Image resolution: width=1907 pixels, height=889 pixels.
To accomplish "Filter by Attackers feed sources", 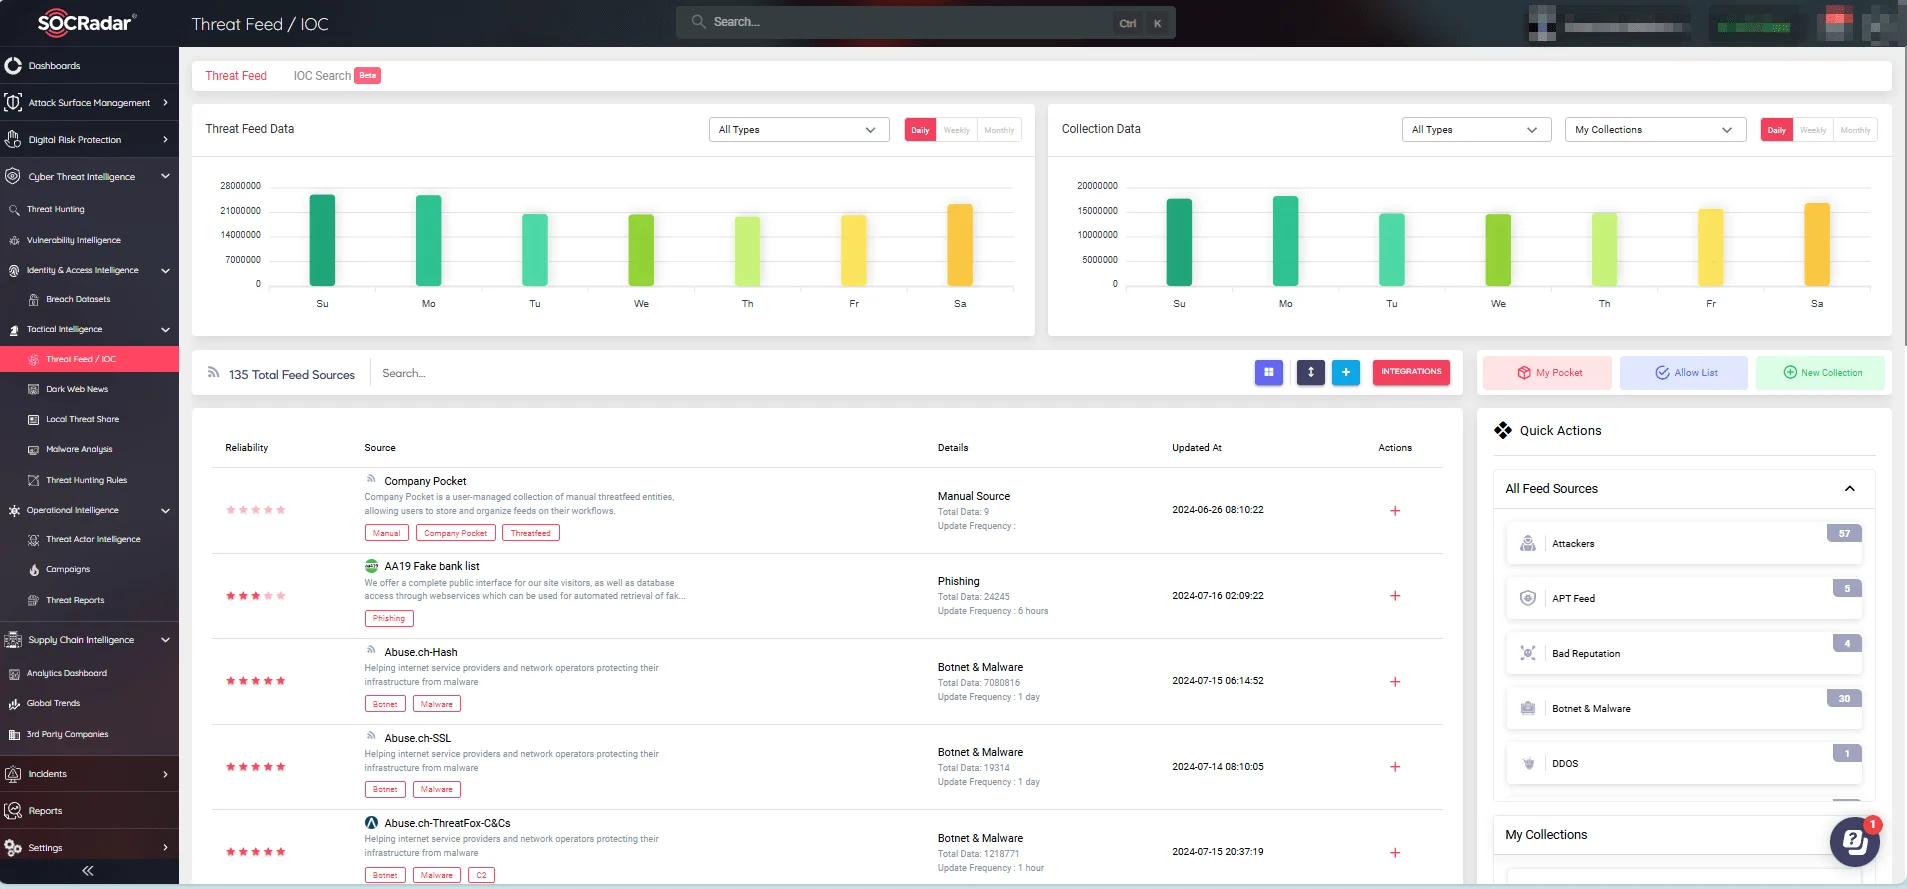I will pos(1684,544).
